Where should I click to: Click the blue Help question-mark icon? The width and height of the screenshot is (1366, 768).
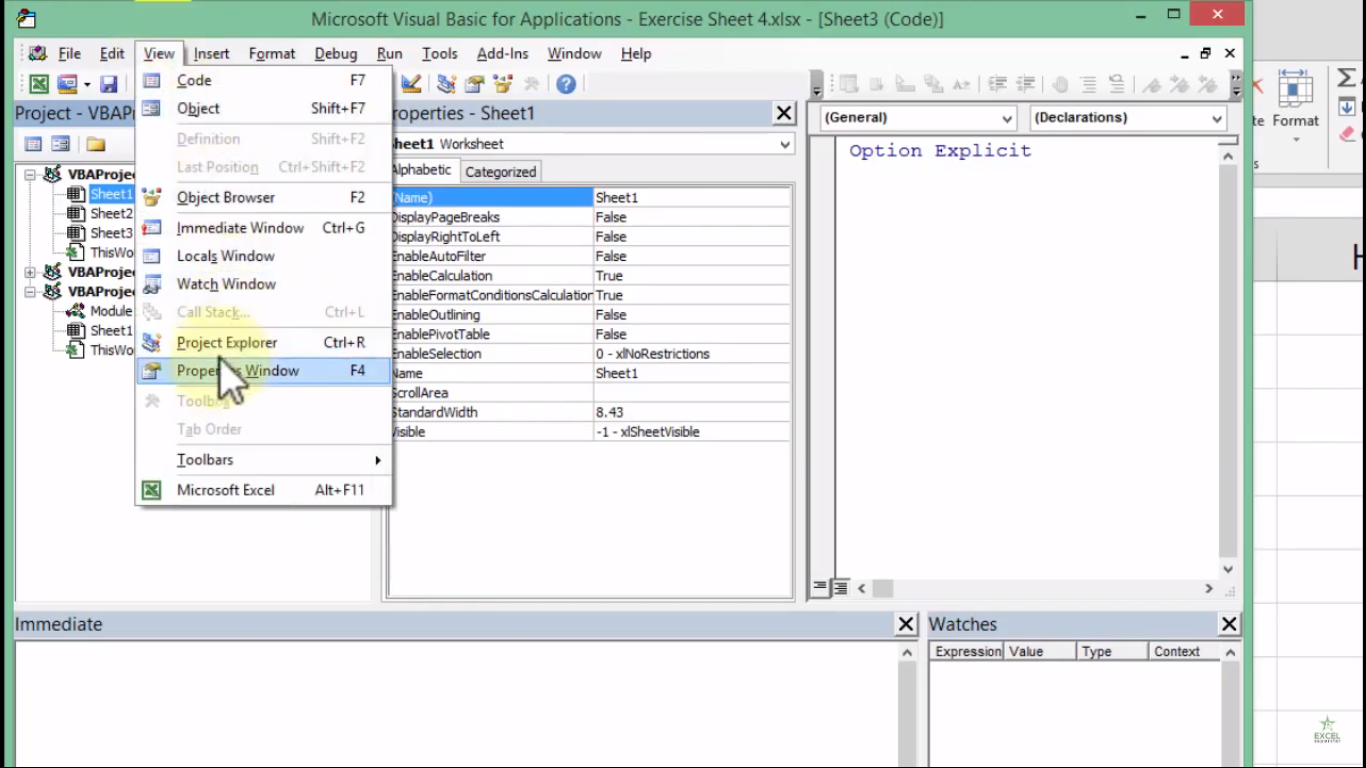point(566,84)
